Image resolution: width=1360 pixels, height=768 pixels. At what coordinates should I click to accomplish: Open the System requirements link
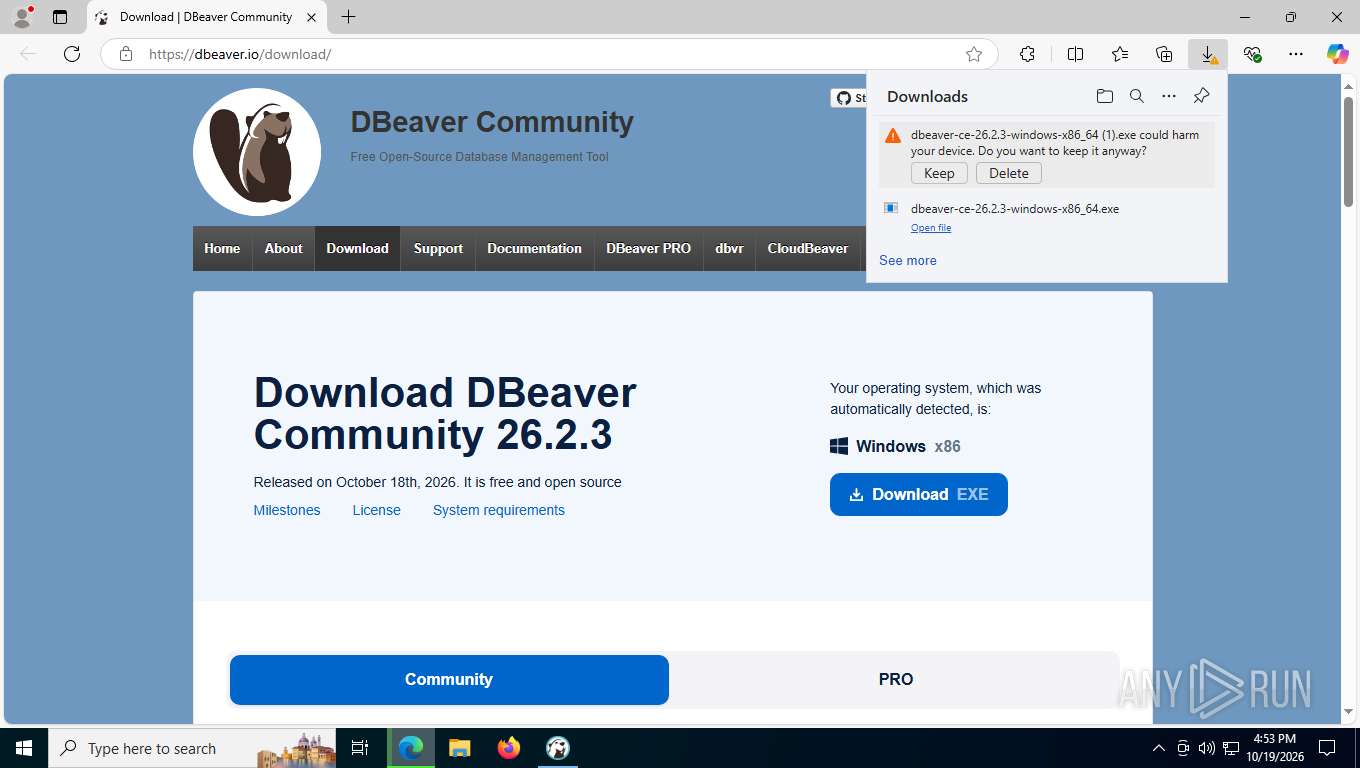coord(499,510)
